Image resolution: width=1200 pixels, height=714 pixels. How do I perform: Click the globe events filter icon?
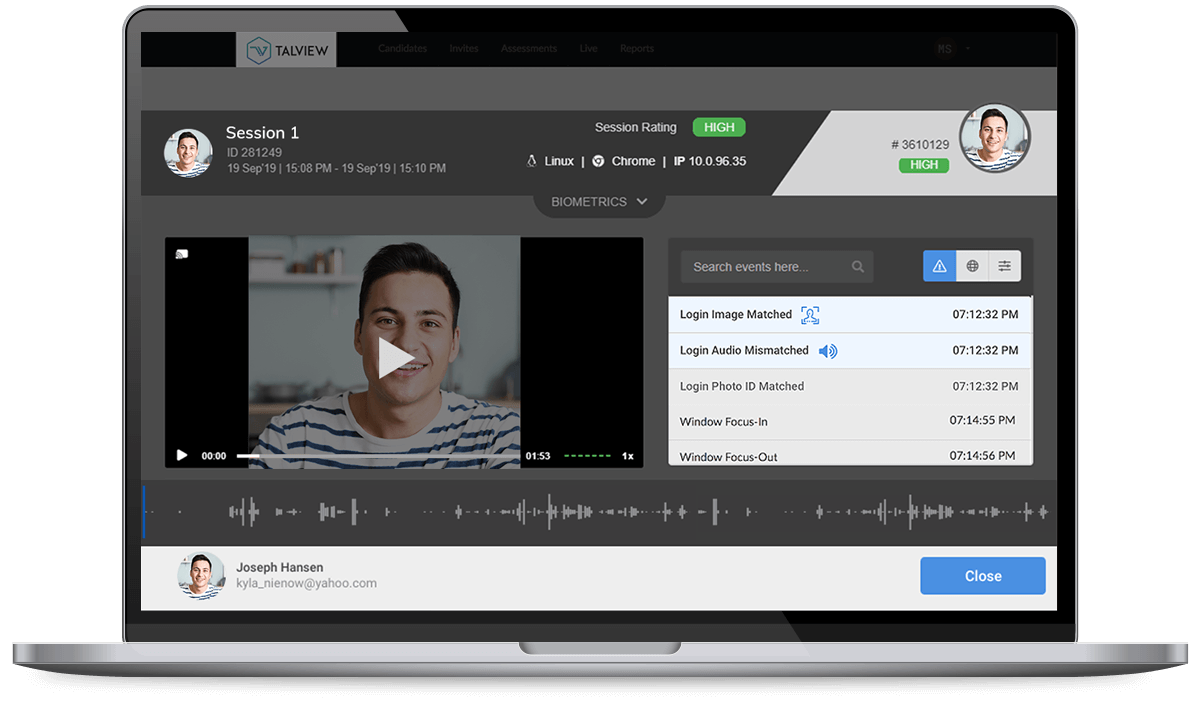click(972, 266)
